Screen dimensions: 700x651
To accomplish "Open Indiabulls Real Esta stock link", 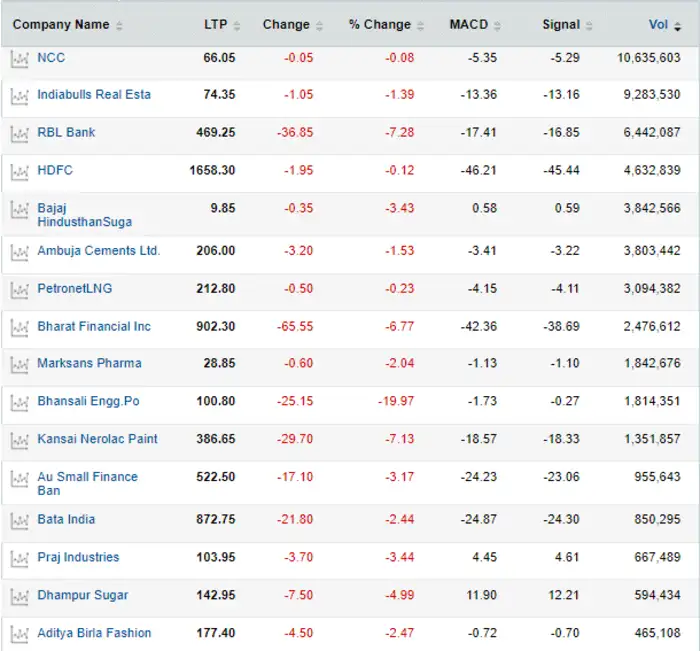I will click(94, 95).
